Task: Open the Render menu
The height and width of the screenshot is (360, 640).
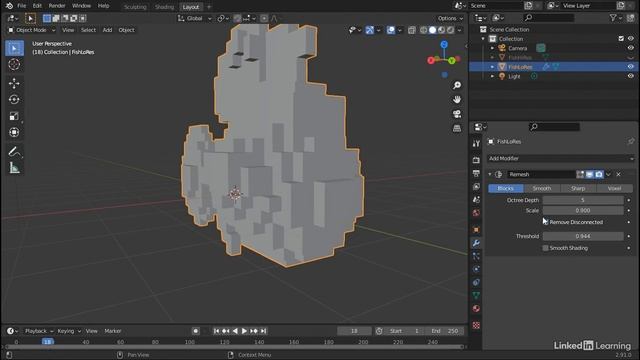Action: tap(57, 6)
